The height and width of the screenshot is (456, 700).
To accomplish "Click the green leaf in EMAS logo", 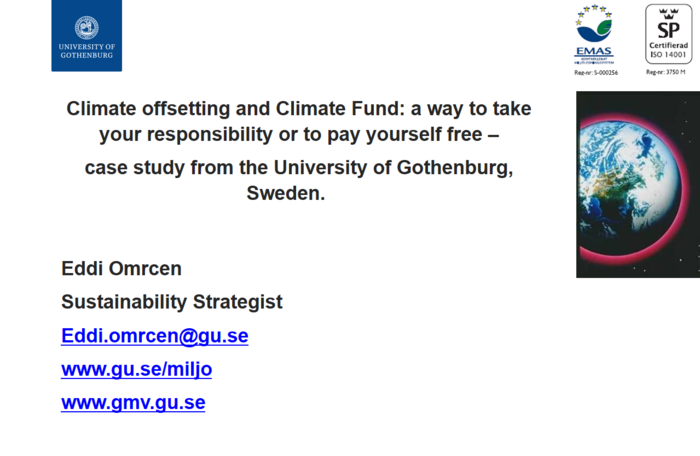I will tap(604, 27).
